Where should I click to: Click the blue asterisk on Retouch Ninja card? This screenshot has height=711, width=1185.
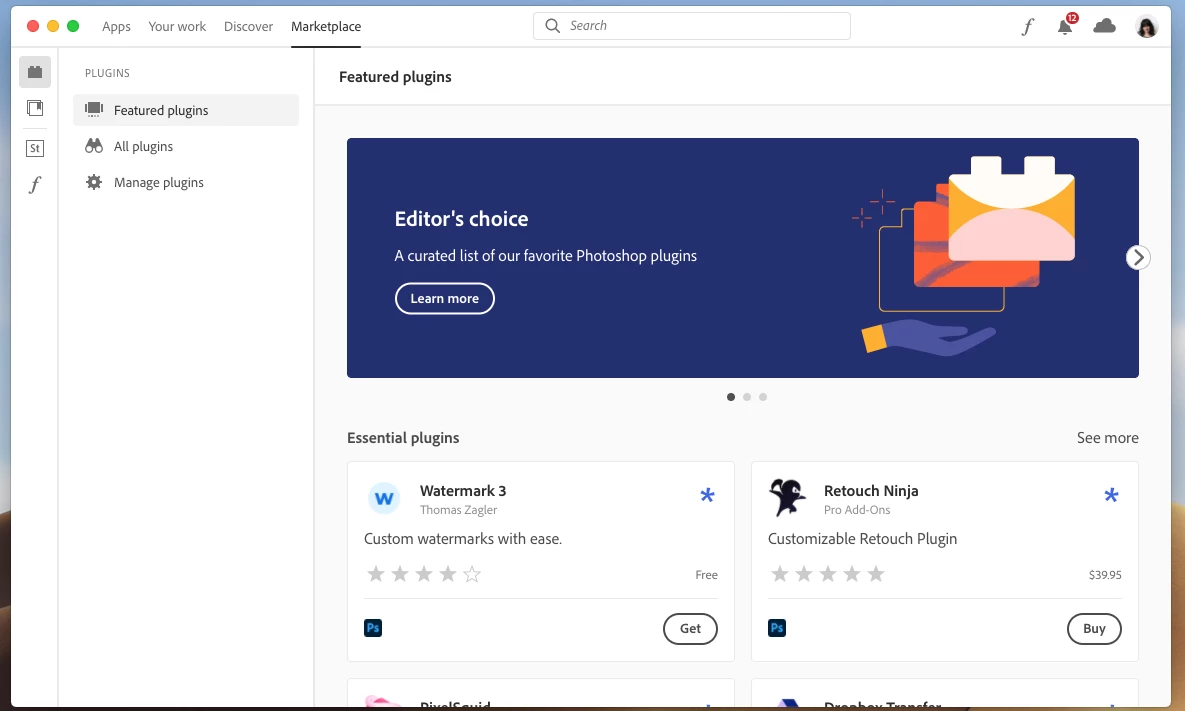point(1111,495)
